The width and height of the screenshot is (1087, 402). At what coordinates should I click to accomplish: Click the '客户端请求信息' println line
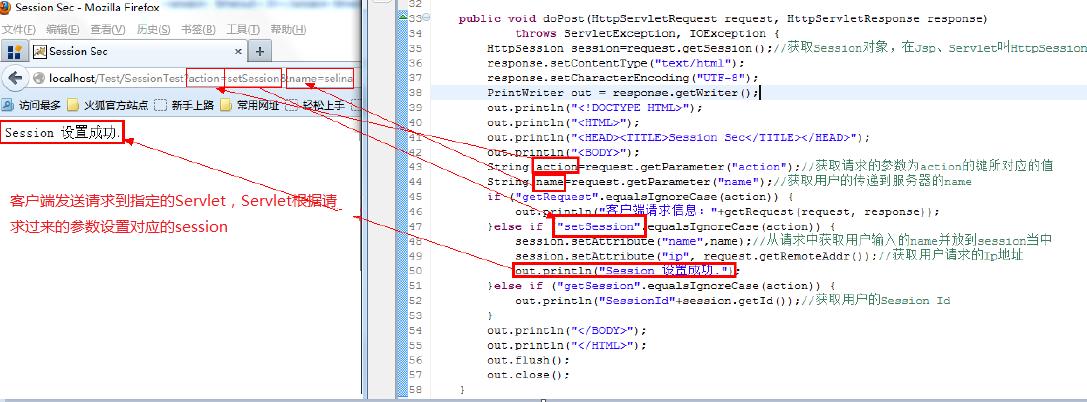tap(727, 211)
